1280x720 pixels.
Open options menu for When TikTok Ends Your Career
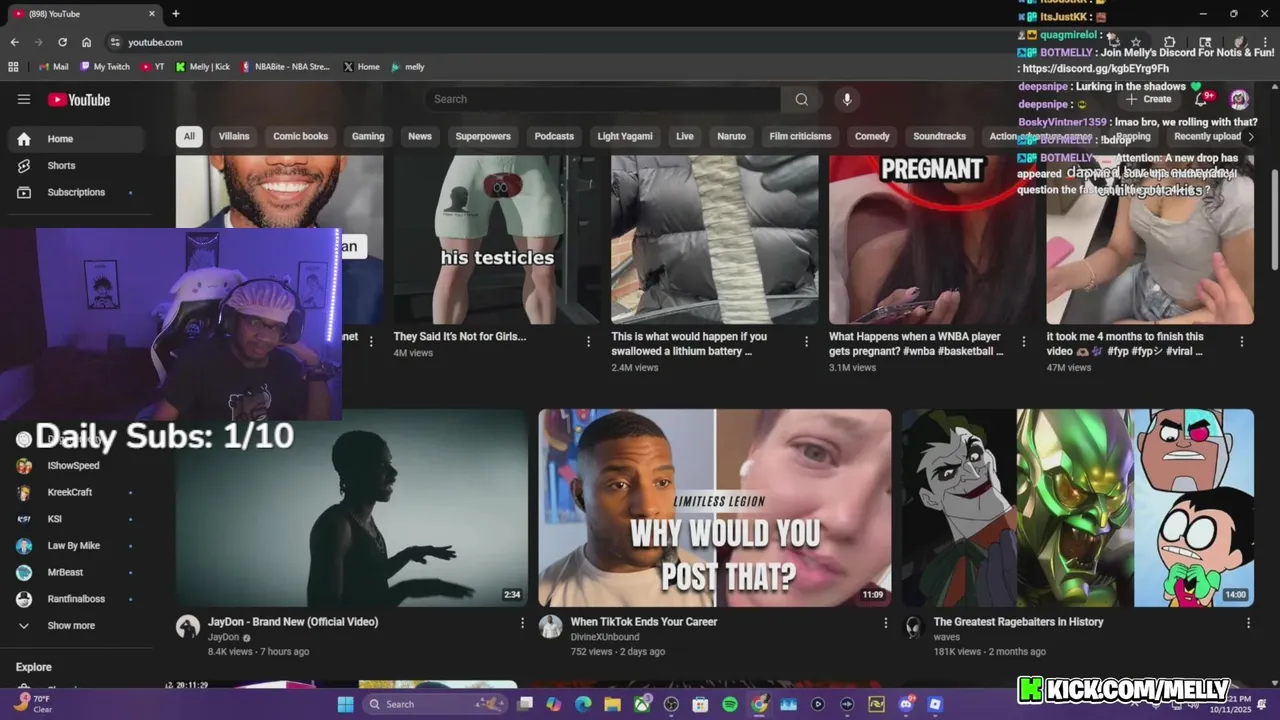pyautogui.click(x=885, y=623)
